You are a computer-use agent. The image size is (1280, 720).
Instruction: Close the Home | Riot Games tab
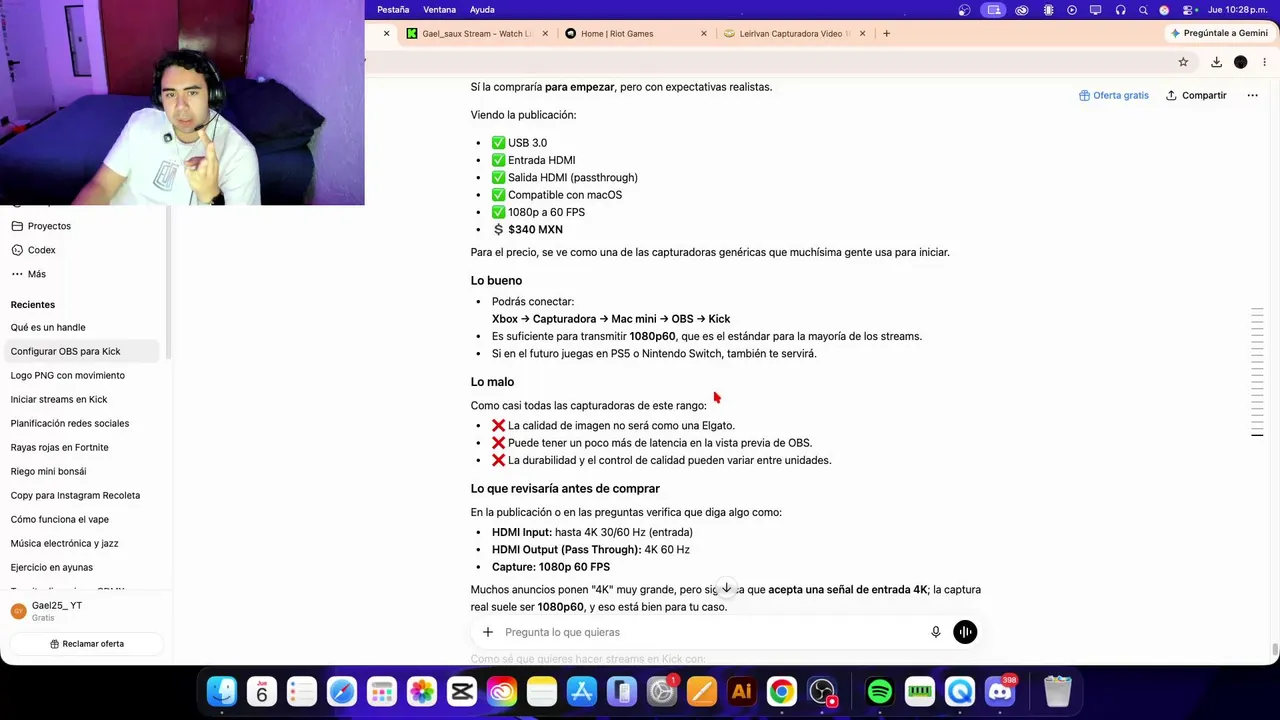[x=704, y=33]
